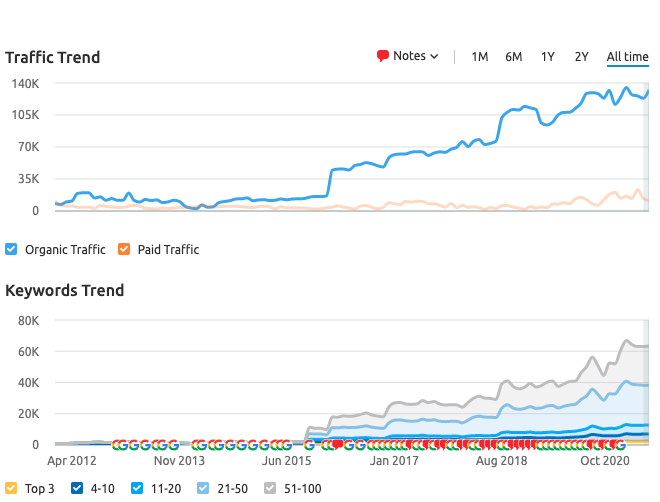
Task: Click the 140K traffic axis value
Action: (x=25, y=84)
